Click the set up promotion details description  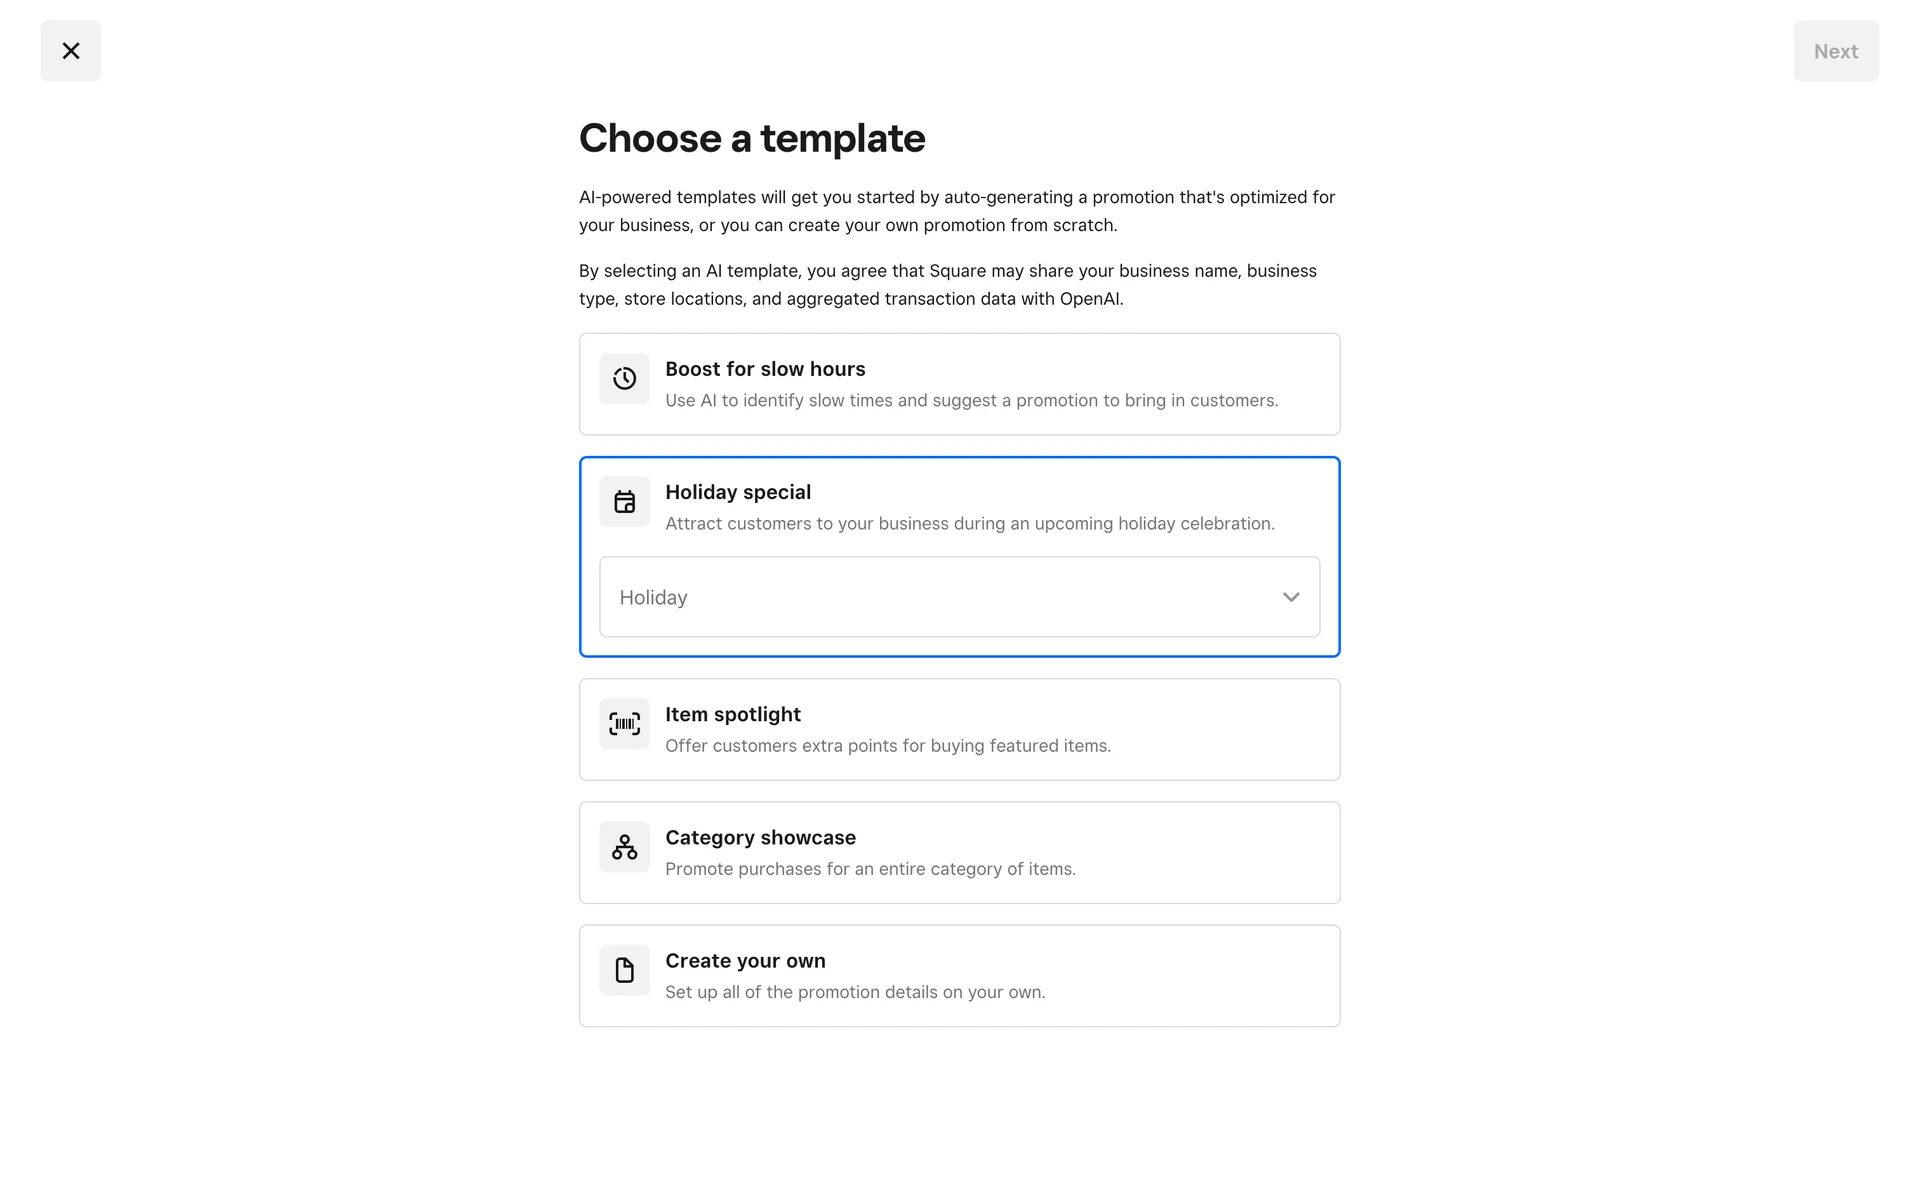[854, 992]
